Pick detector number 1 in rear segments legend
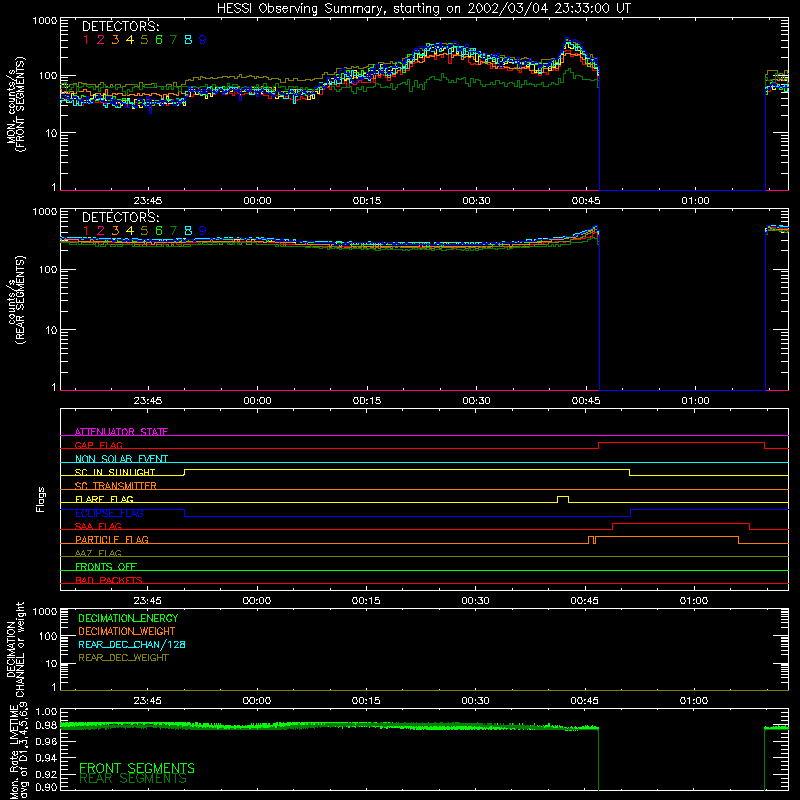 click(x=86, y=231)
